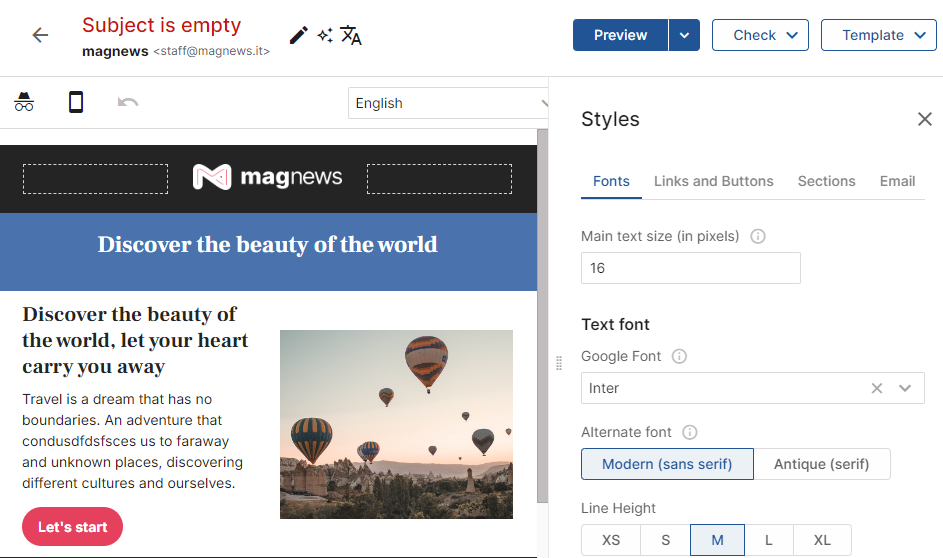
Task: Open the translate icon beside the subject
Action: point(351,35)
